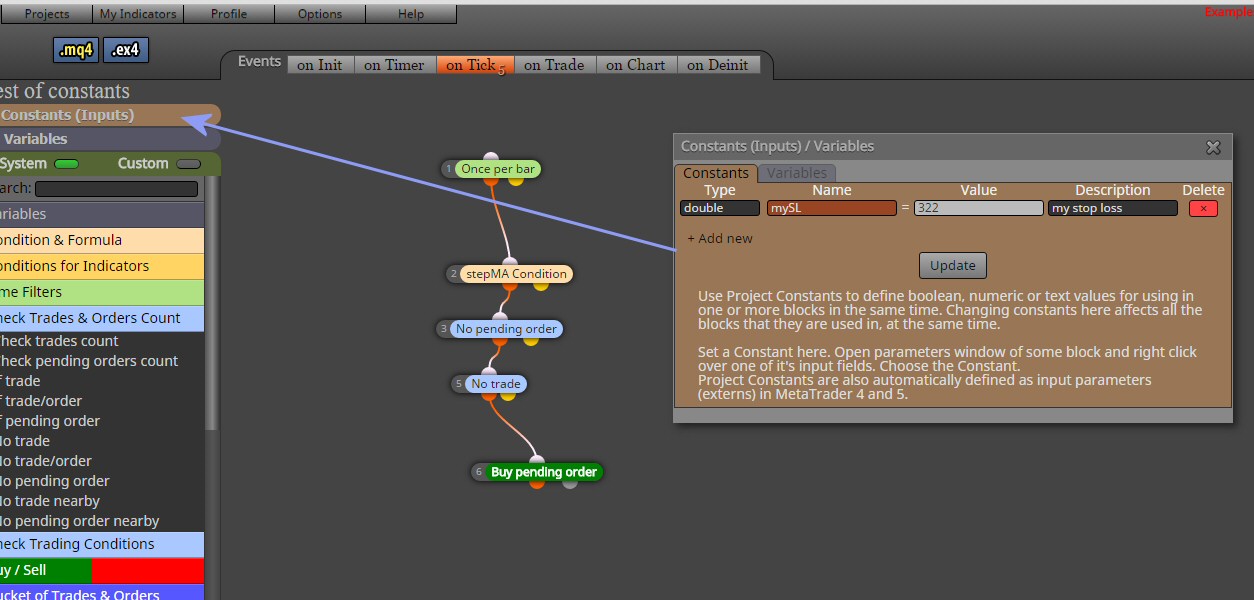Delete the mySL constant with red x
This screenshot has width=1254, height=600.
coord(1203,208)
